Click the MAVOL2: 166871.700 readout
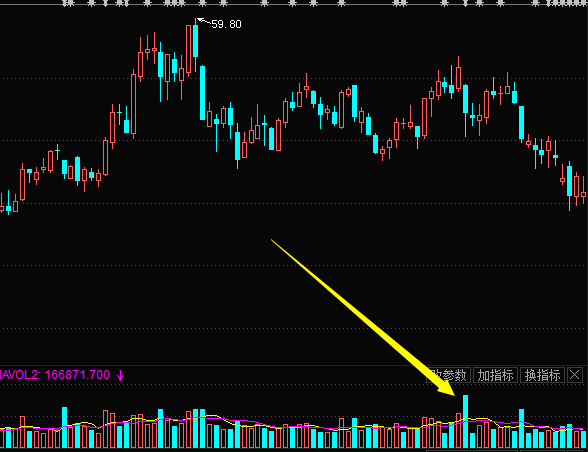The image size is (588, 452). 55,375
